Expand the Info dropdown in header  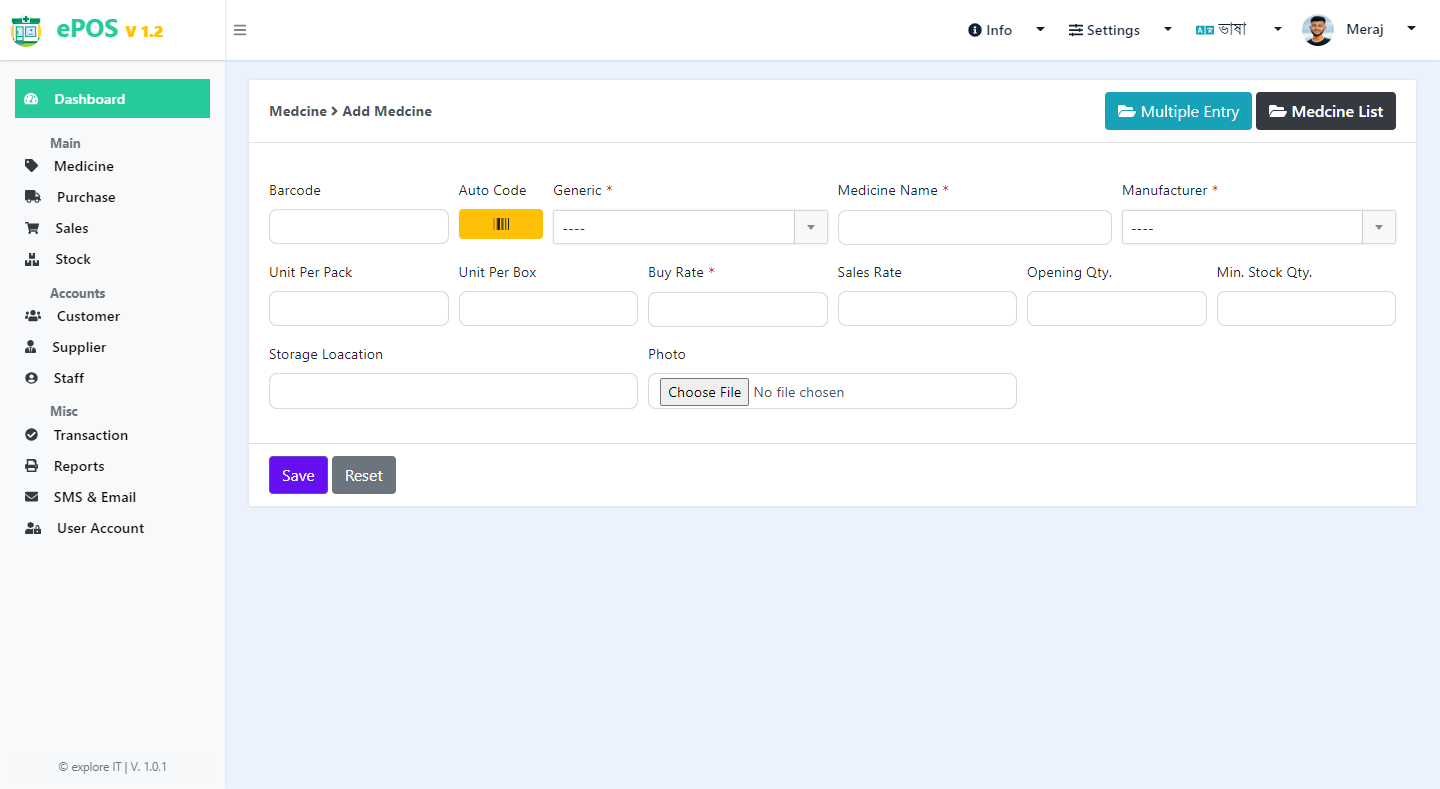1006,30
